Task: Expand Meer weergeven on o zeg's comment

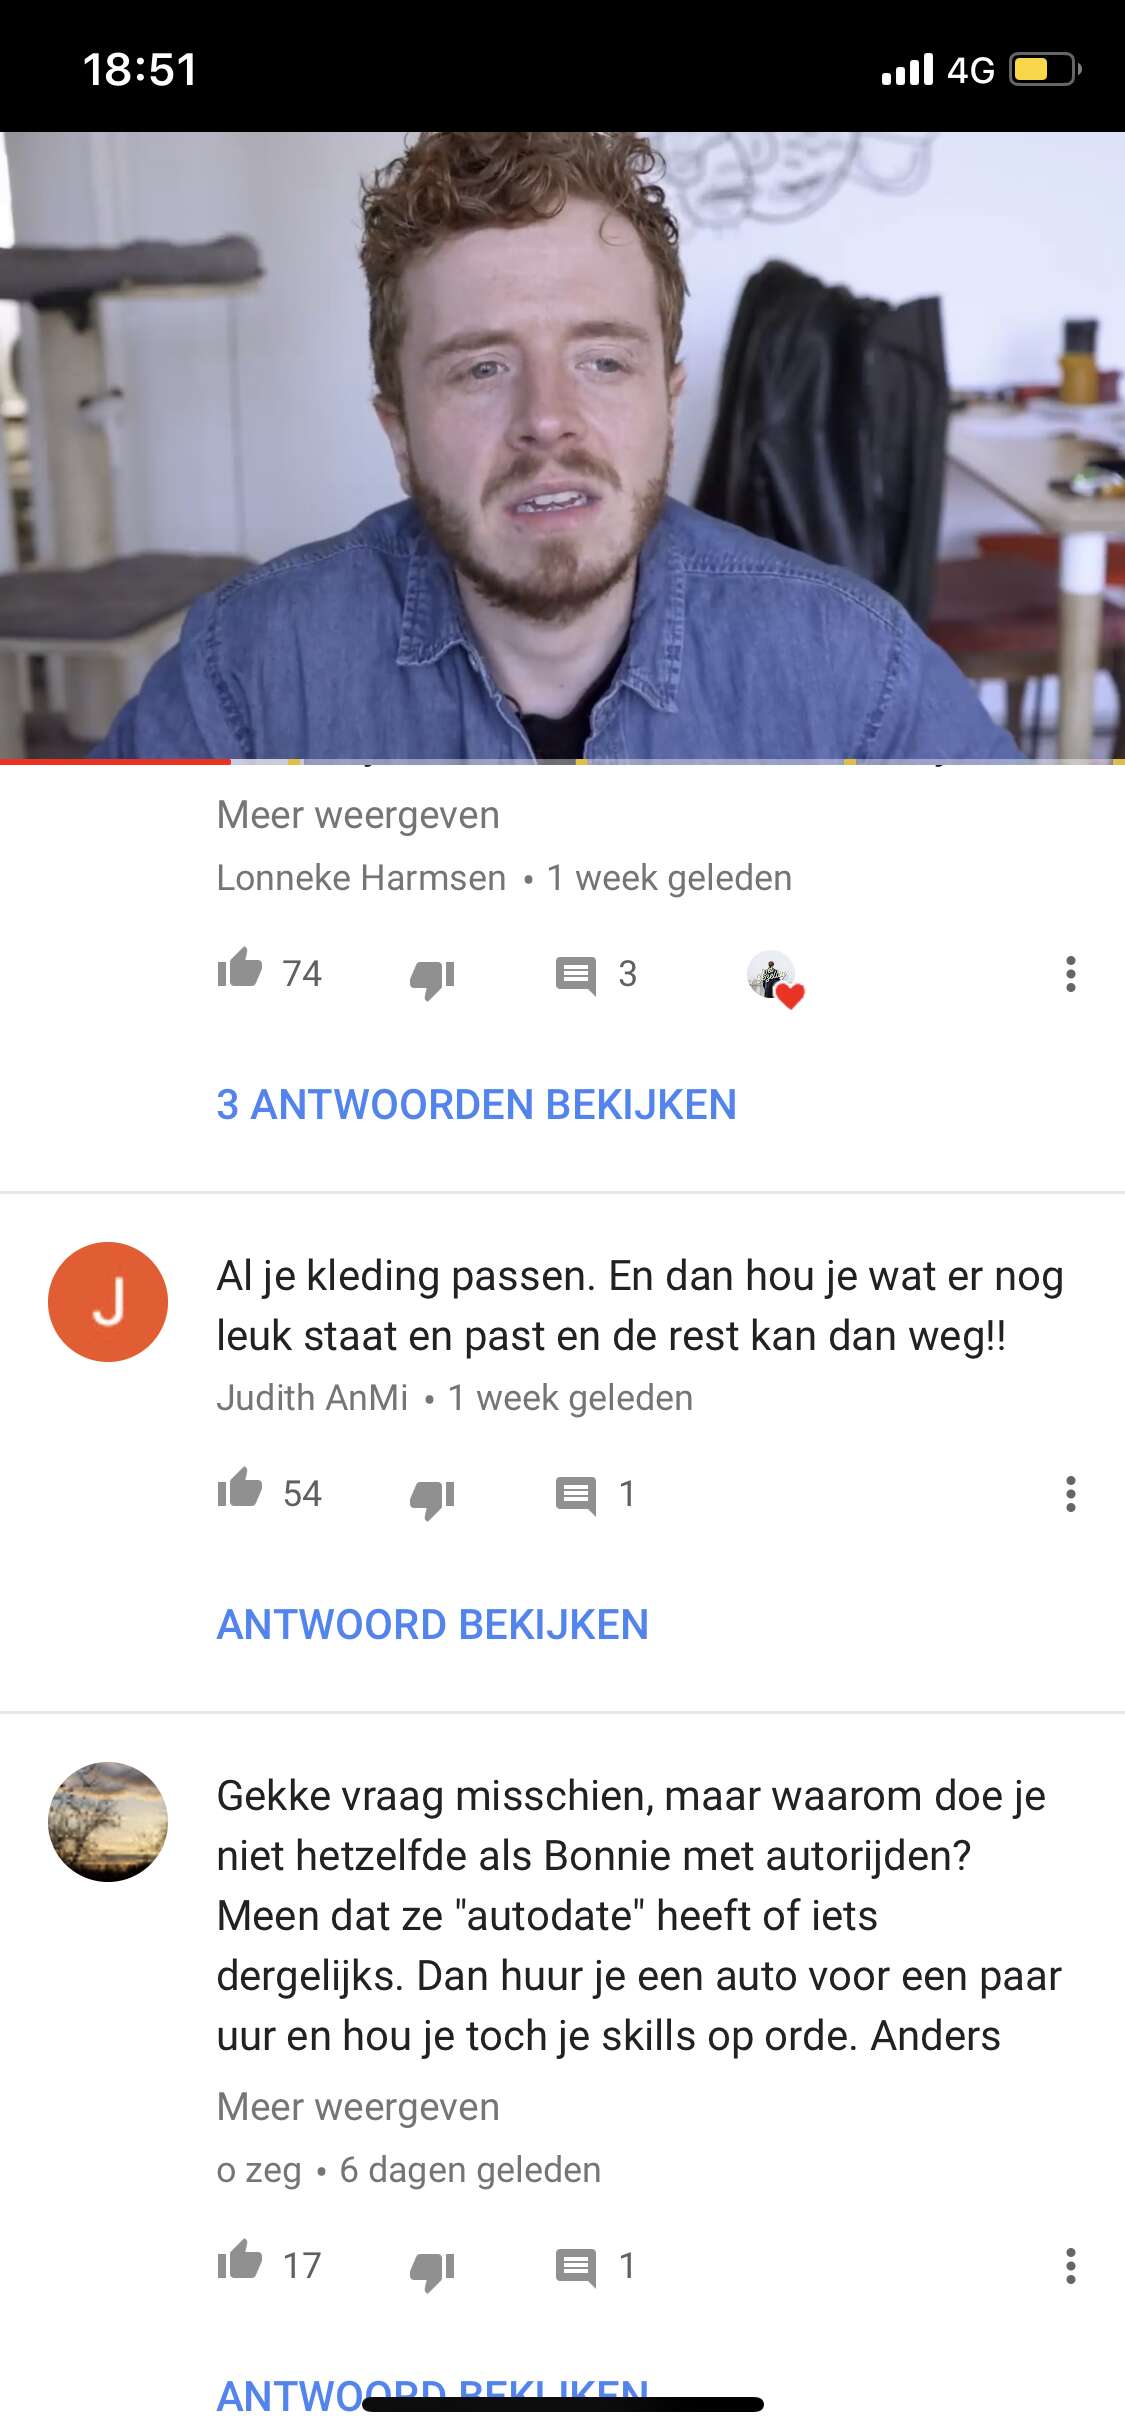Action: pyautogui.click(x=358, y=2107)
